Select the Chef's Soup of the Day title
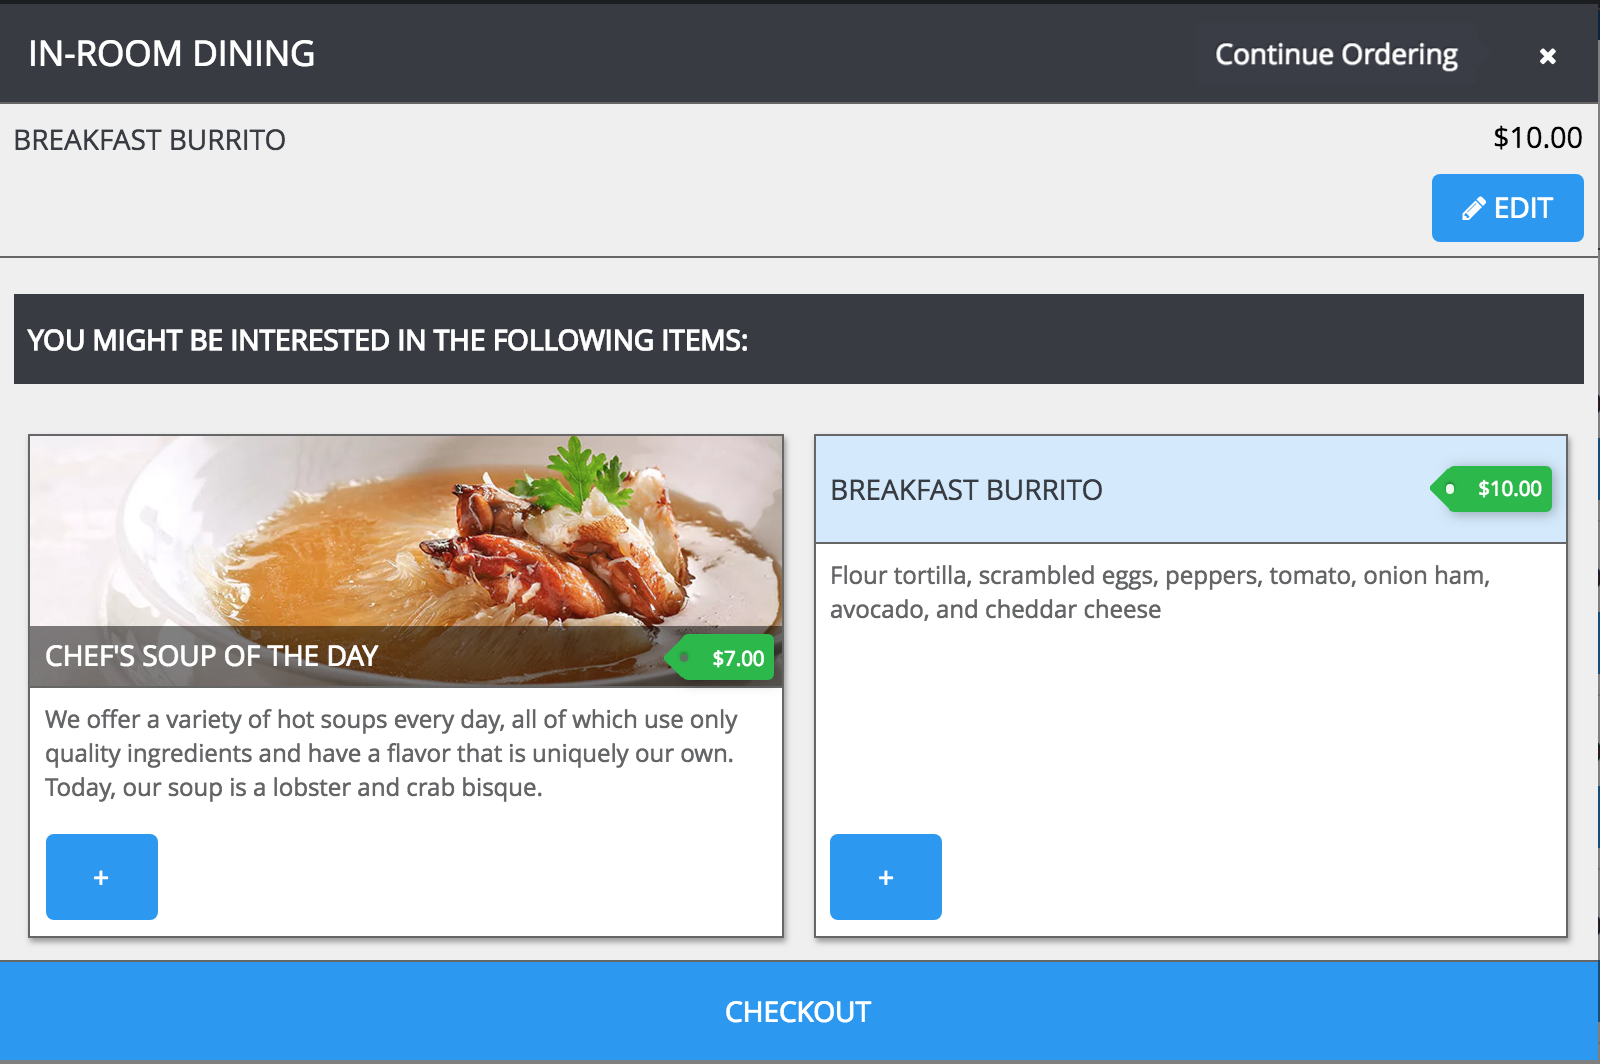 click(212, 656)
